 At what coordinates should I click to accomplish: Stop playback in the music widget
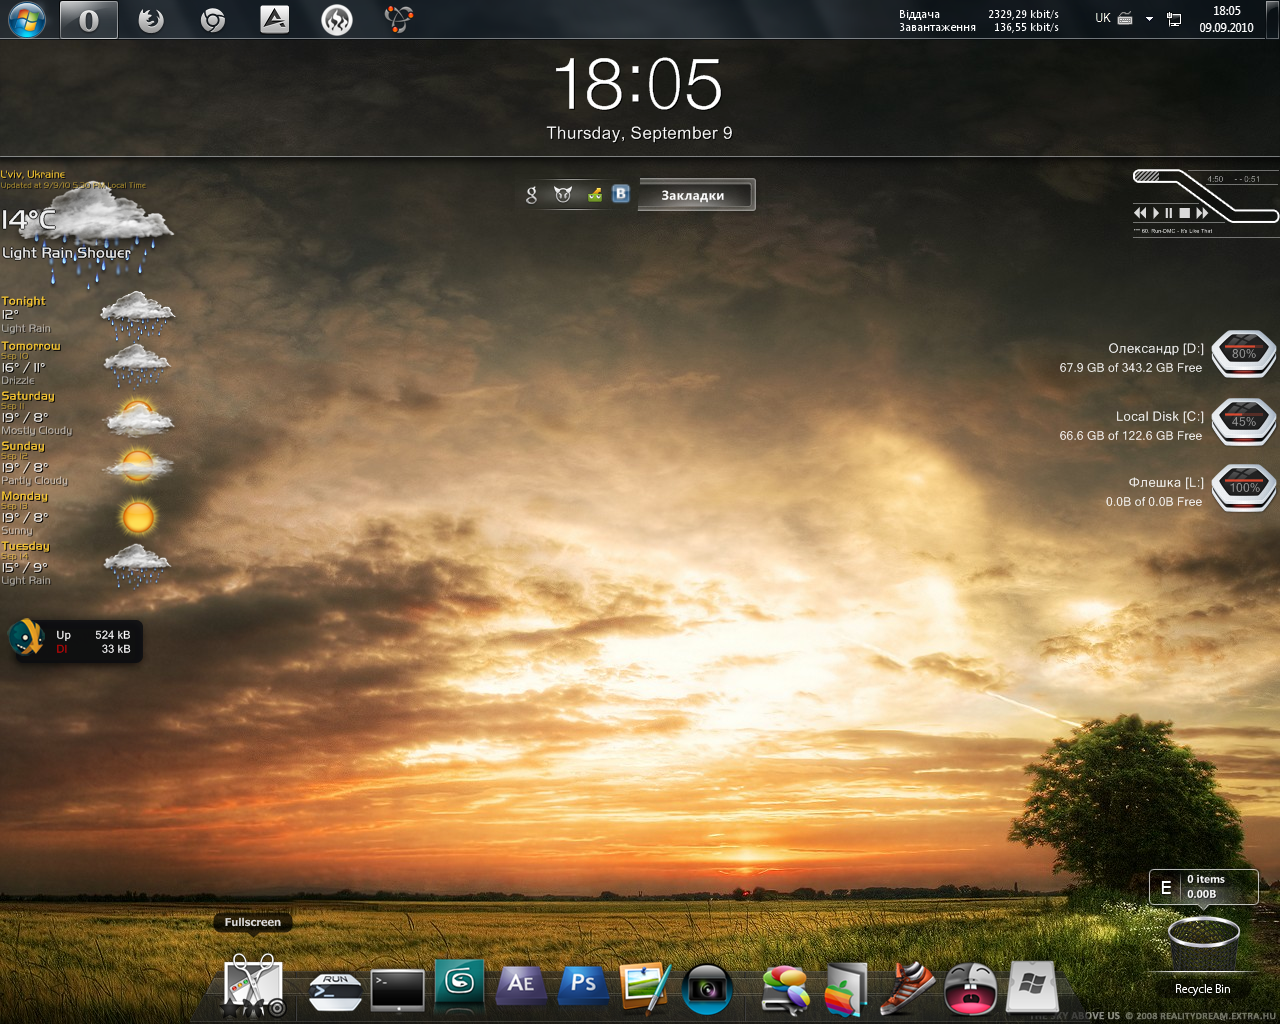[x=1185, y=213]
